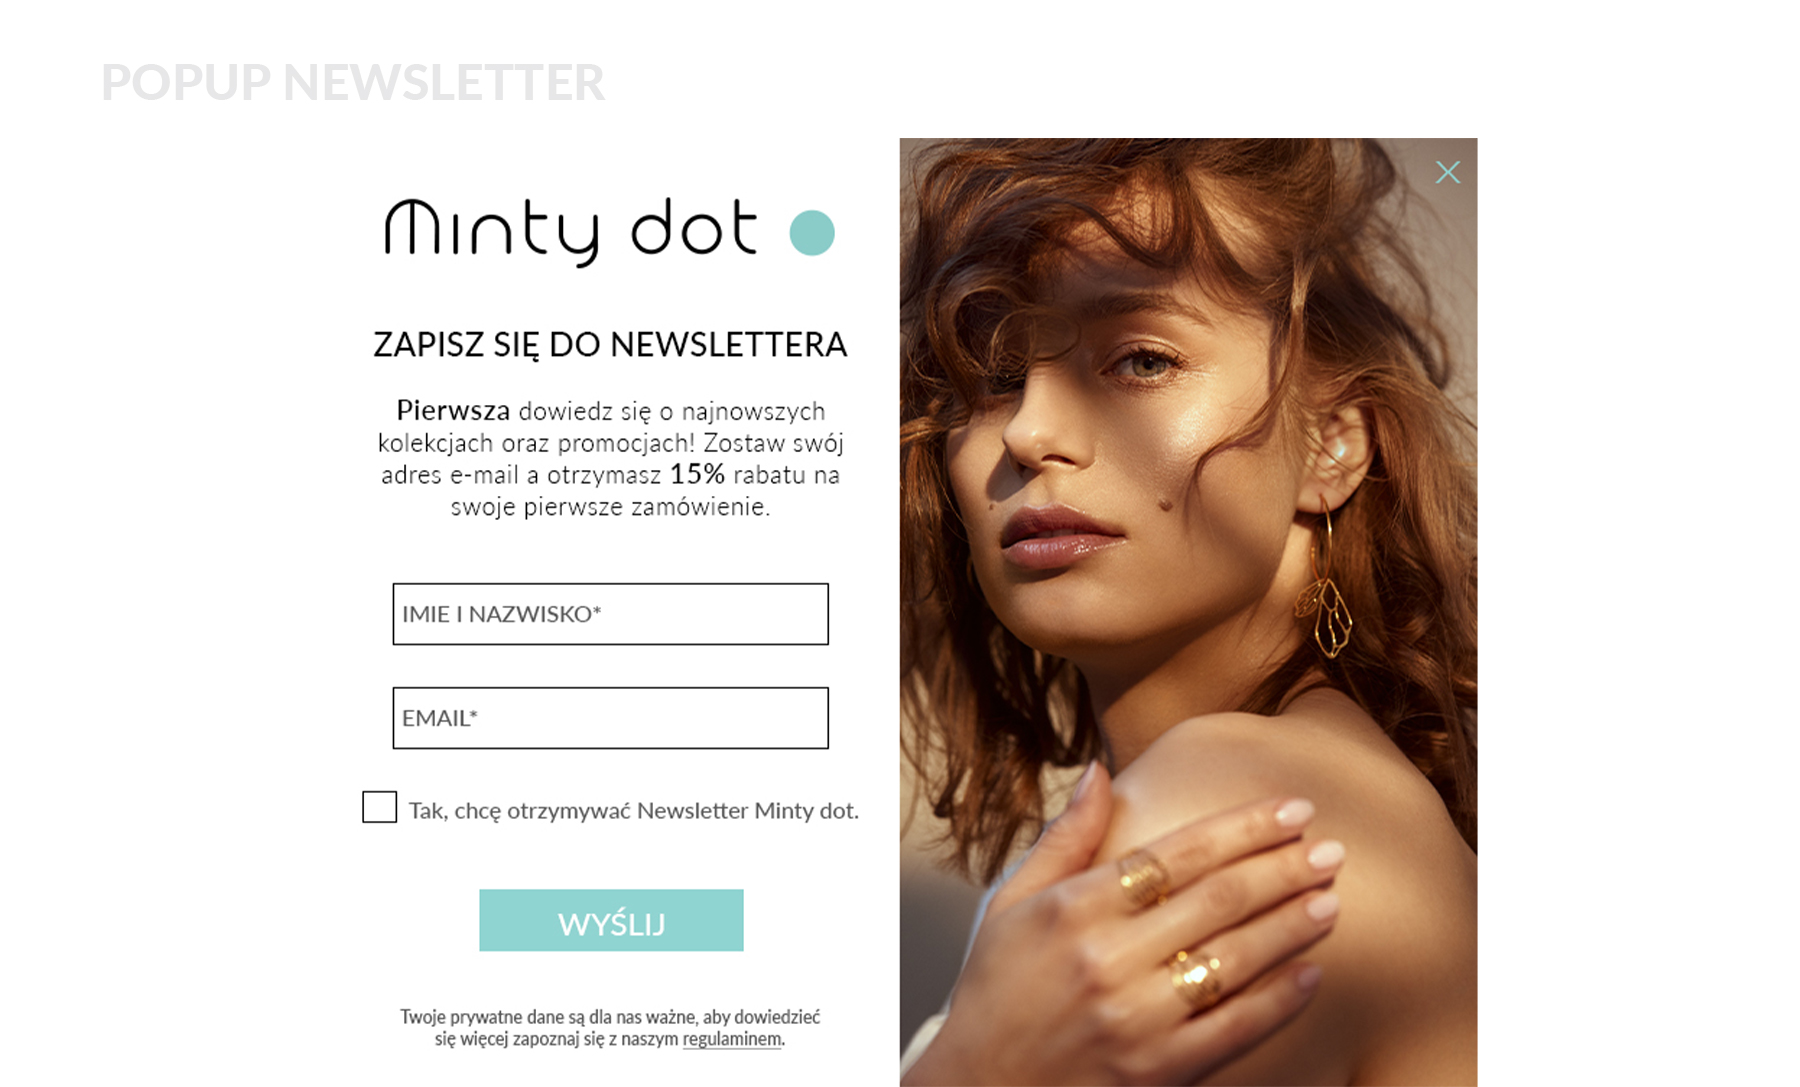Focus the IMIE I NAZWISKO field

[x=610, y=614]
